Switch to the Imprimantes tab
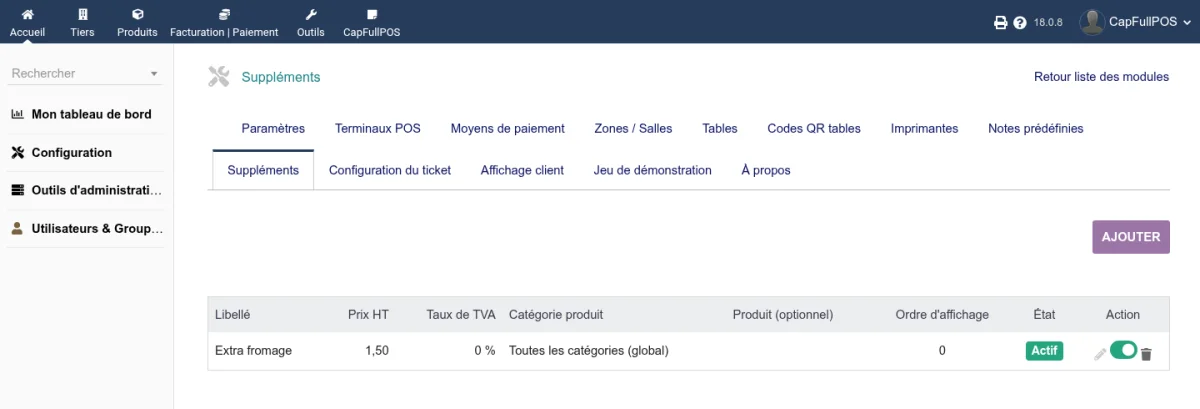The height and width of the screenshot is (409, 1200). 924,128
